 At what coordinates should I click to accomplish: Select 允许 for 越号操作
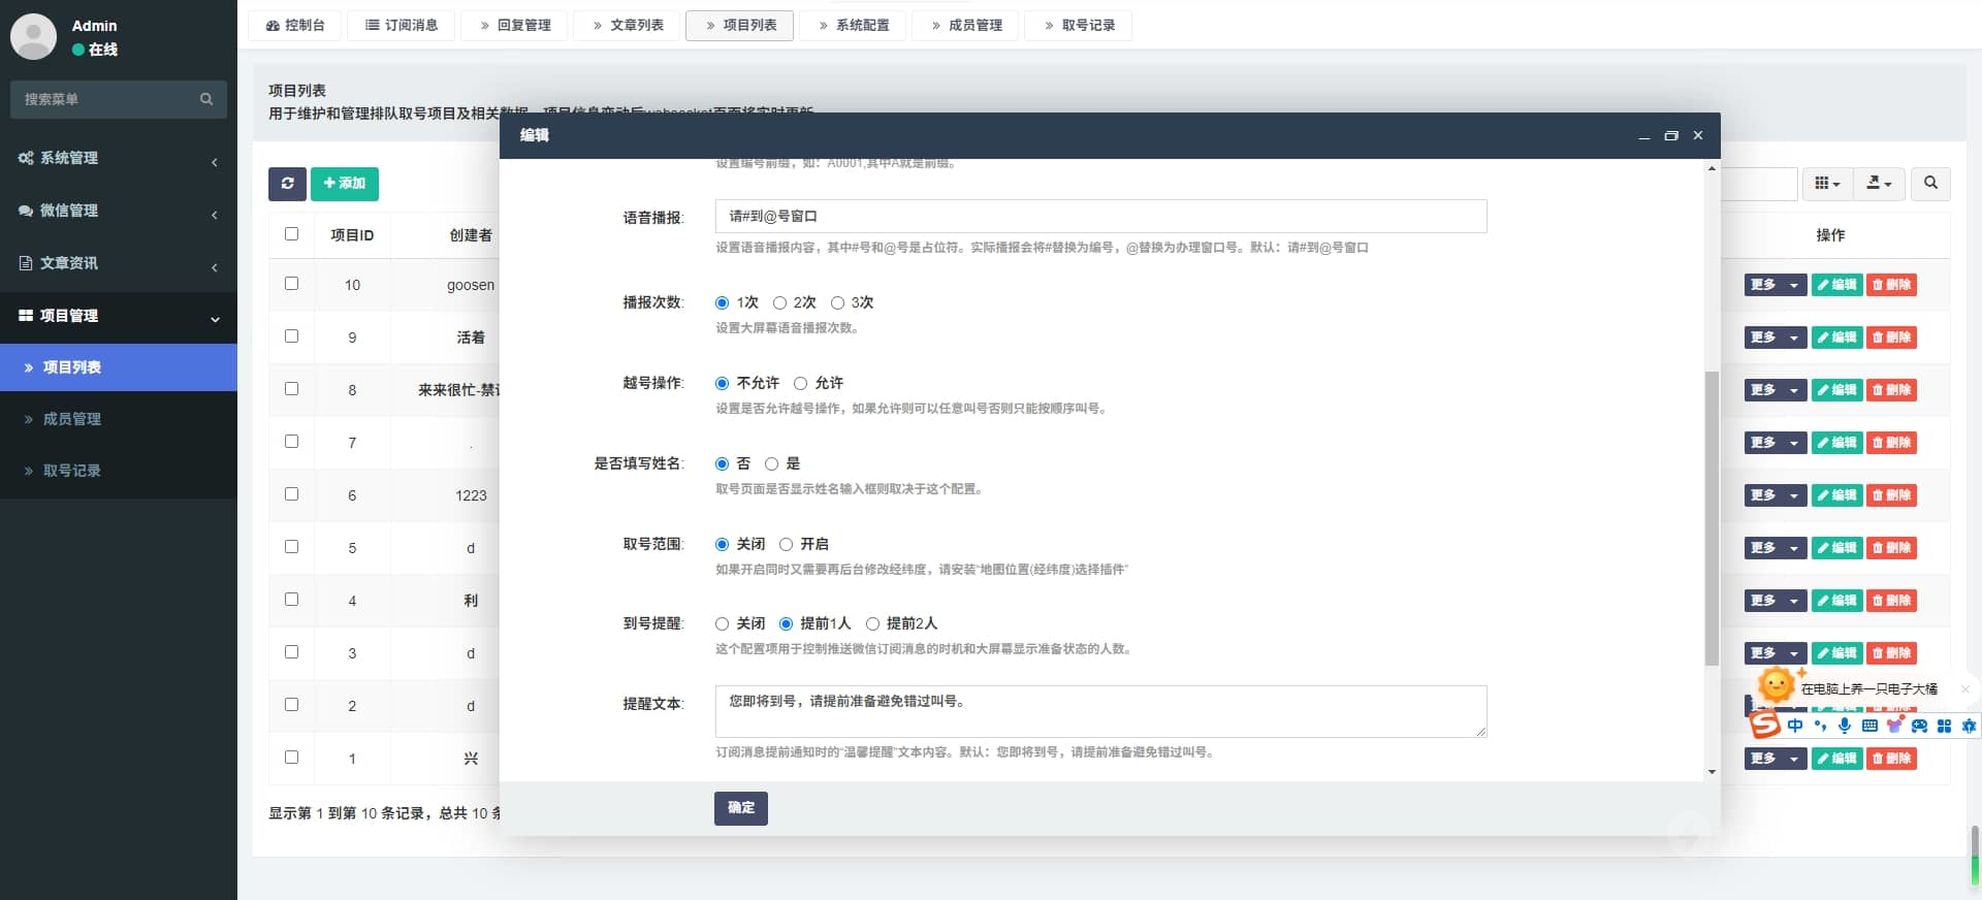pos(801,383)
